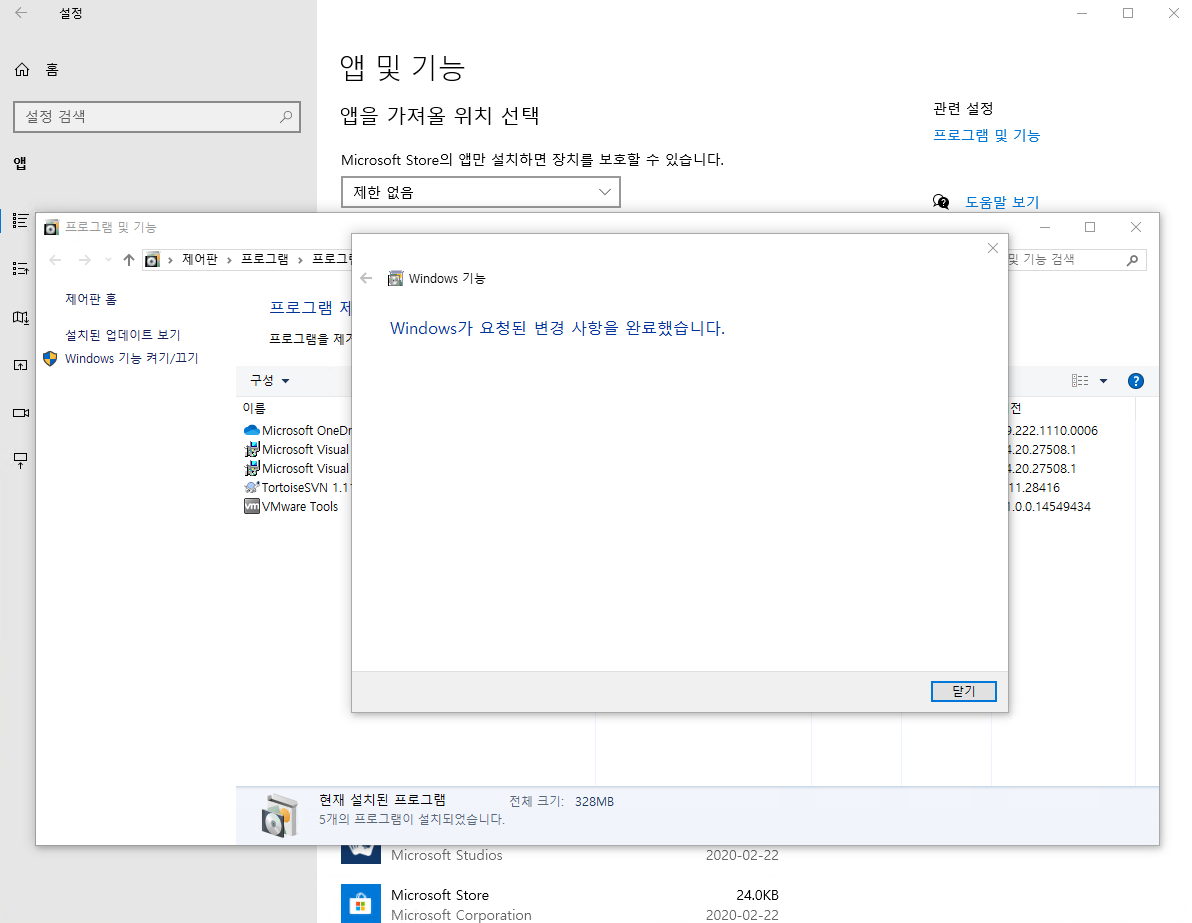
Task: Select apps for websites sidebar icon
Action: [21, 365]
